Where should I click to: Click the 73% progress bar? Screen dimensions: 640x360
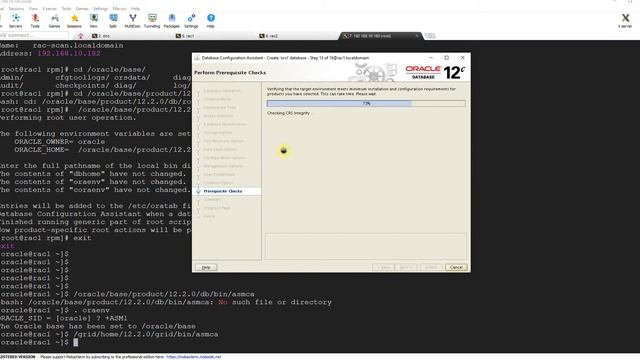(x=366, y=104)
